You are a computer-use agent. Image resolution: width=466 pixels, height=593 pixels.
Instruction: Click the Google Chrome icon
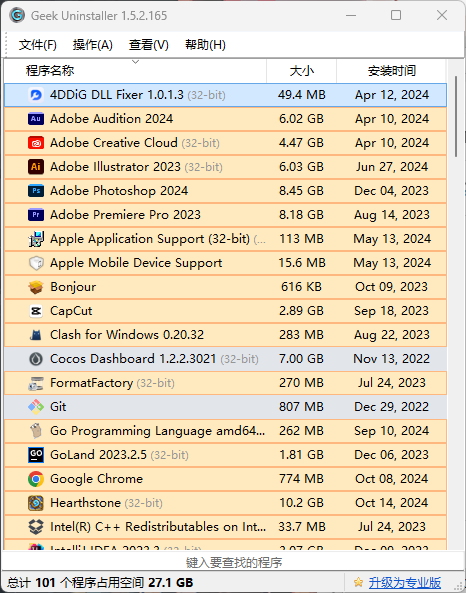point(36,479)
